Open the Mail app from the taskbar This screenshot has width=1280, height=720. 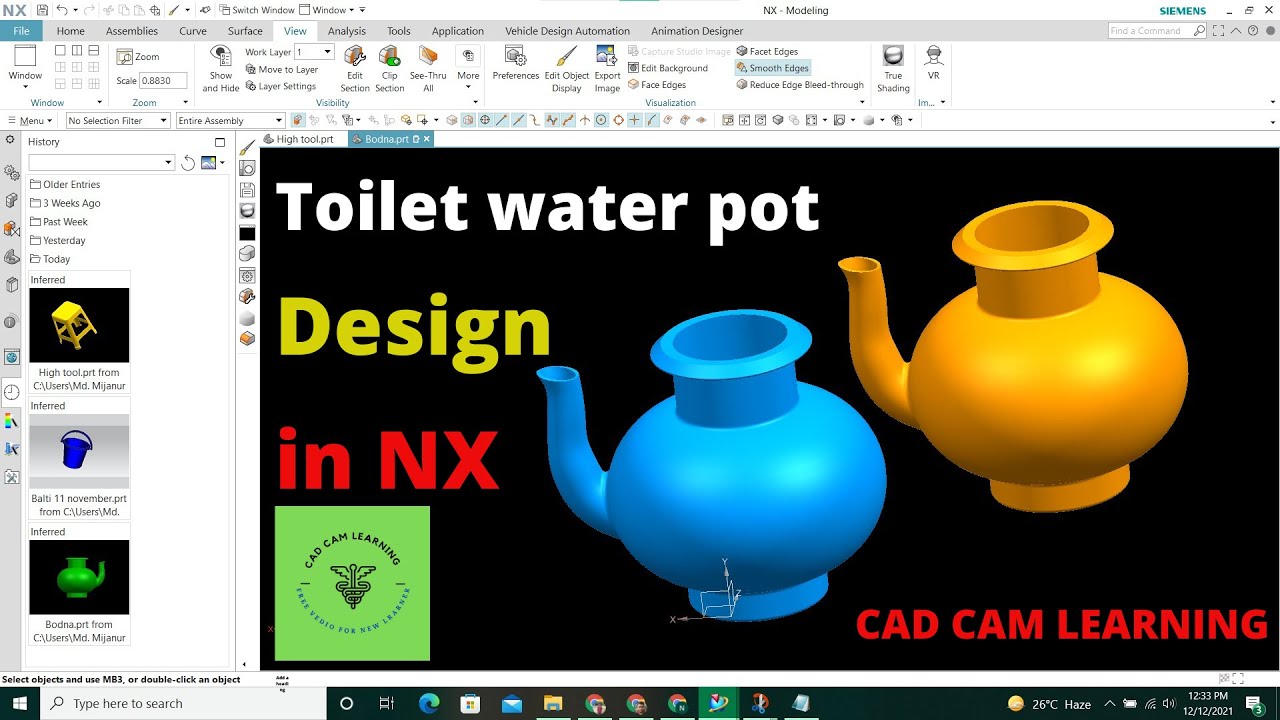[512, 703]
